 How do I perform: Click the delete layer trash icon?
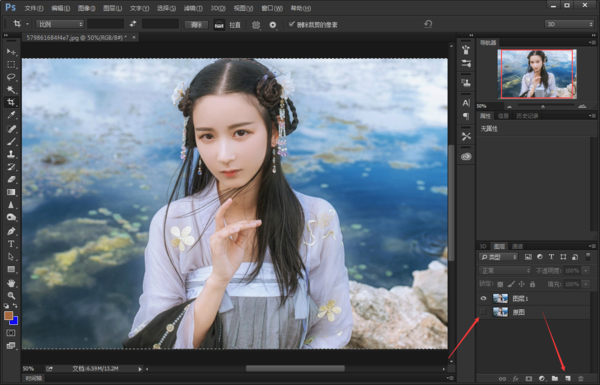click(x=580, y=378)
